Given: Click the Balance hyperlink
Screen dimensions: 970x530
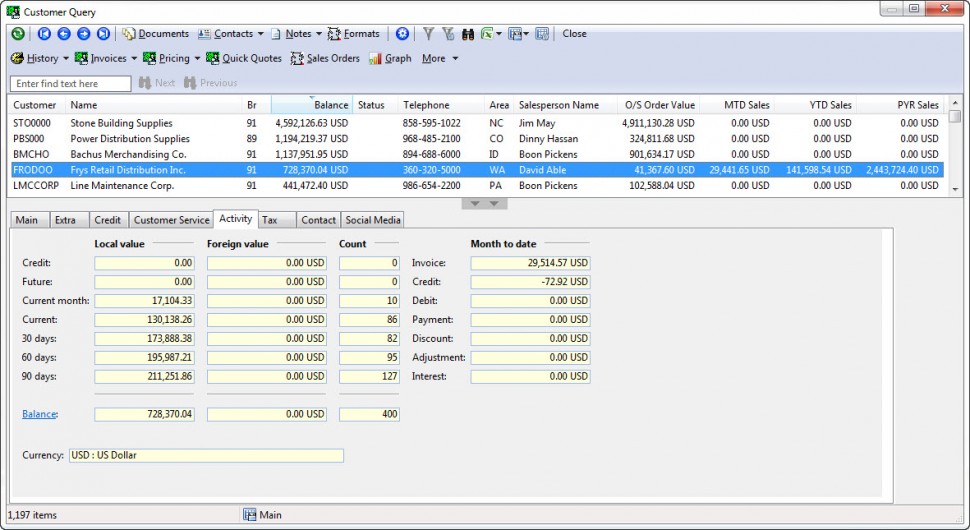Looking at the screenshot, I should tap(39, 414).
